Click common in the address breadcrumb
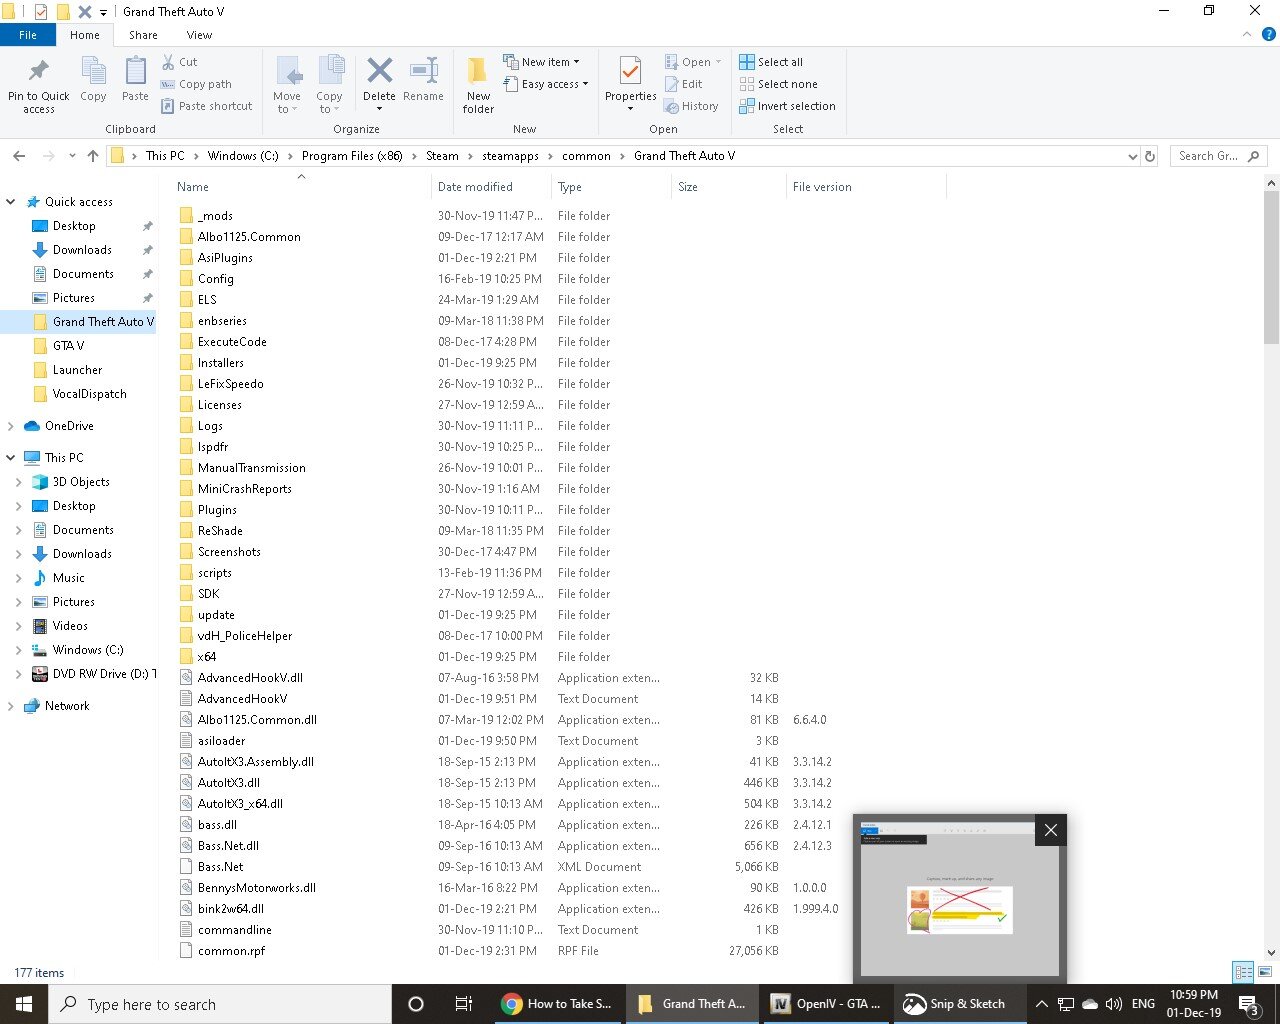 (x=586, y=156)
